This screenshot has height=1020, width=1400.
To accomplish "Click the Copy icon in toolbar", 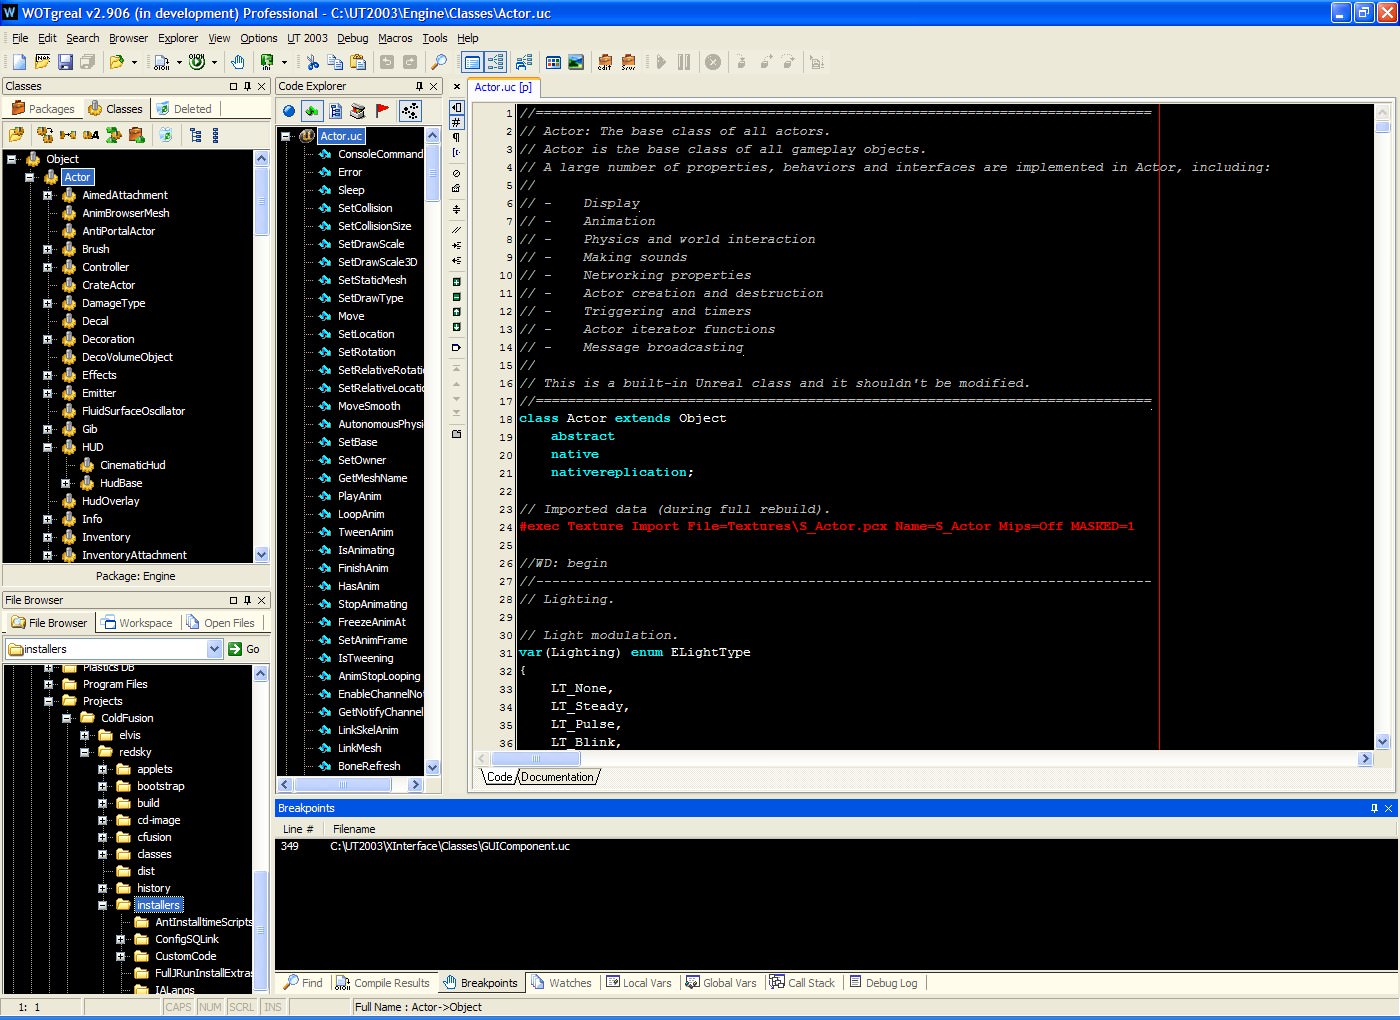I will (335, 62).
